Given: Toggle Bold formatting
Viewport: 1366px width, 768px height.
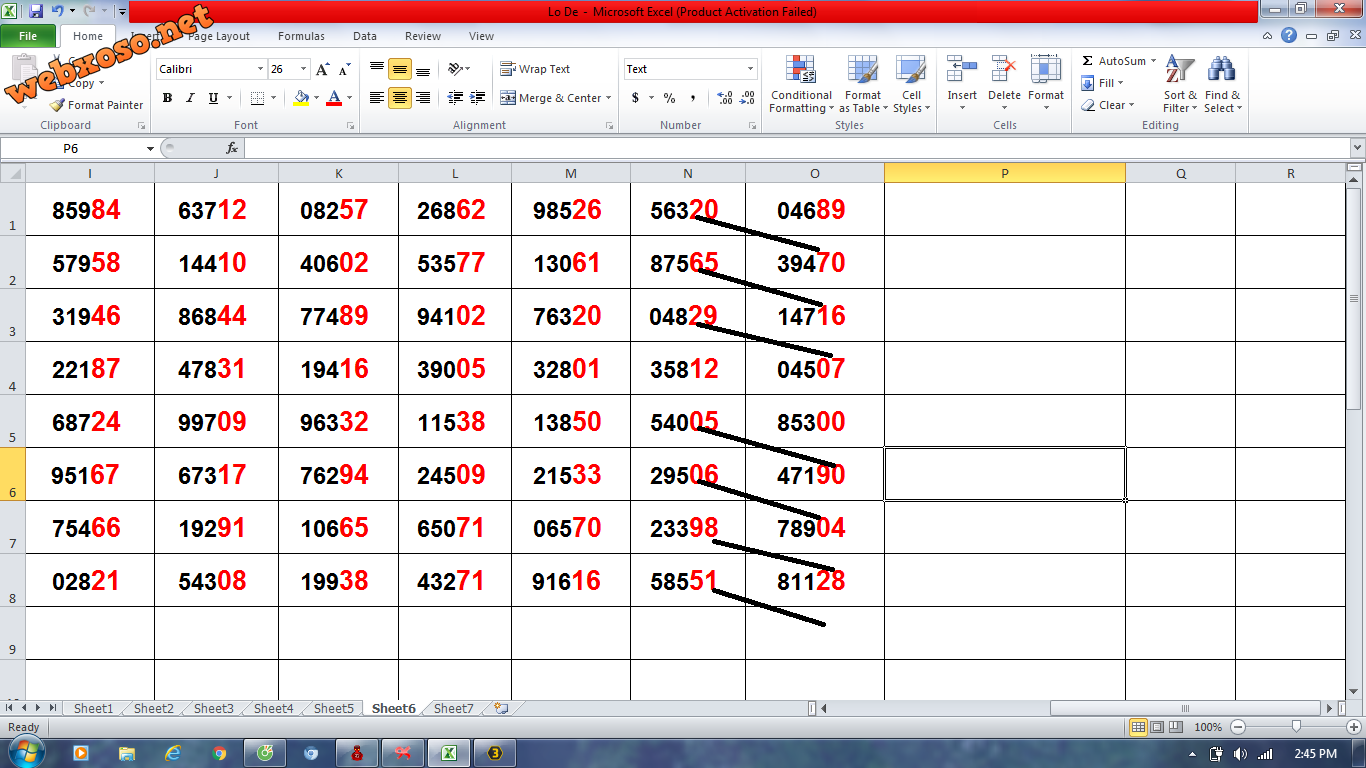Looking at the screenshot, I should [x=167, y=98].
